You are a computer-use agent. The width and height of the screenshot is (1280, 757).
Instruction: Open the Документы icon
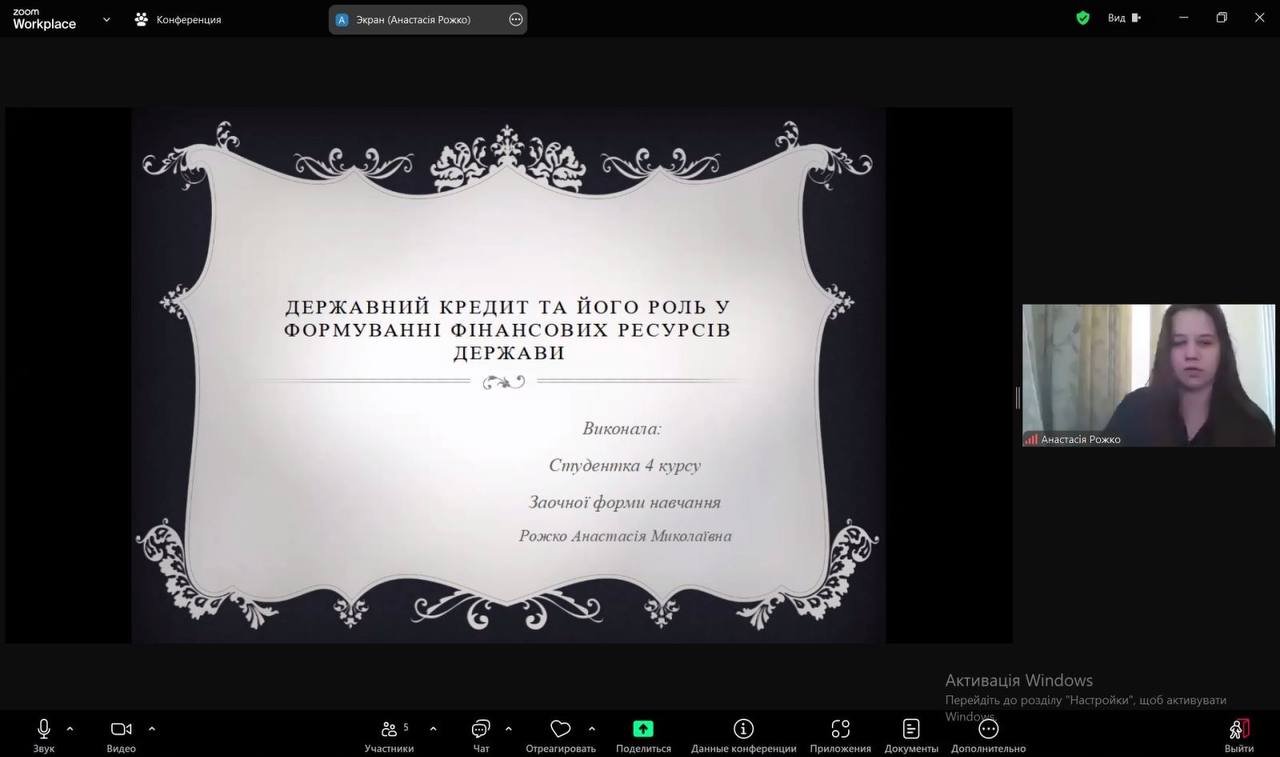[x=911, y=730]
